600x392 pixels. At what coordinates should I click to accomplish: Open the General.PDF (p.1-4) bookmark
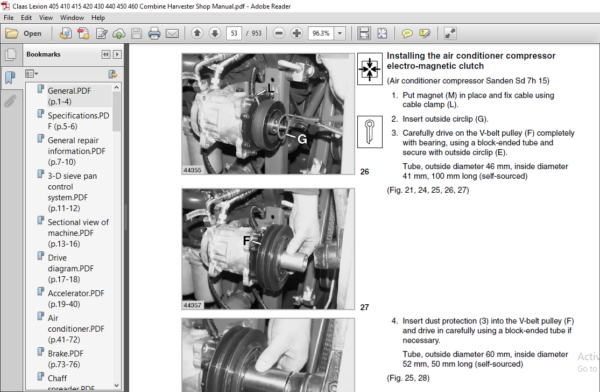tap(69, 96)
